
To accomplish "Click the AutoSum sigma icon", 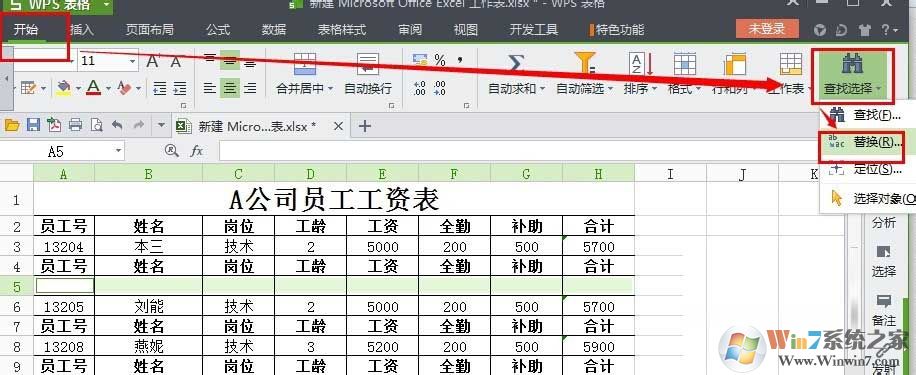I will (x=515, y=63).
